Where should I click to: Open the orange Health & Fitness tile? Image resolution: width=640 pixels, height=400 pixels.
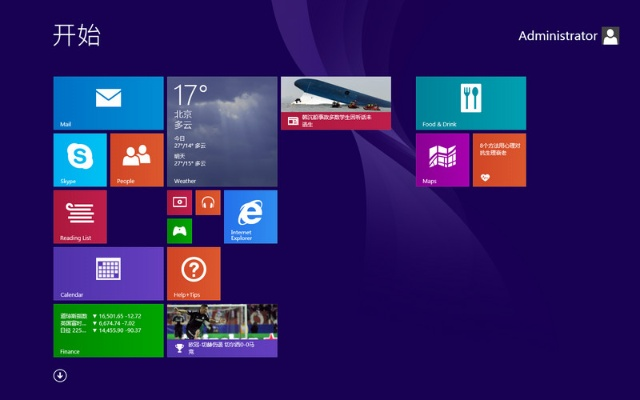[499, 160]
